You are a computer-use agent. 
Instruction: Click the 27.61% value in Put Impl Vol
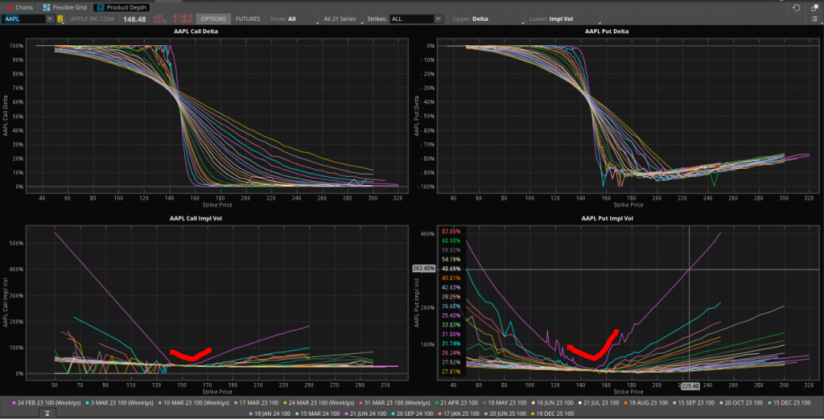pyautogui.click(x=451, y=372)
